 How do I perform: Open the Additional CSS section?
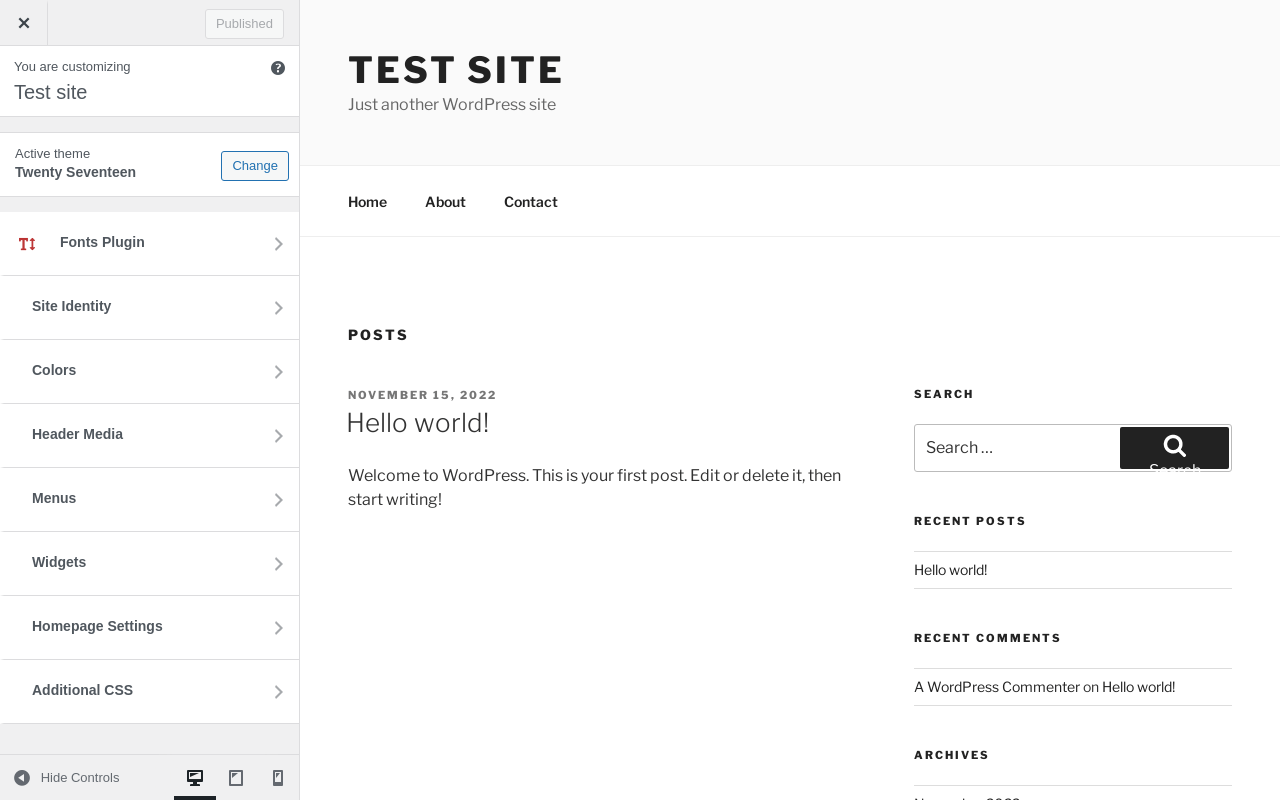150,691
